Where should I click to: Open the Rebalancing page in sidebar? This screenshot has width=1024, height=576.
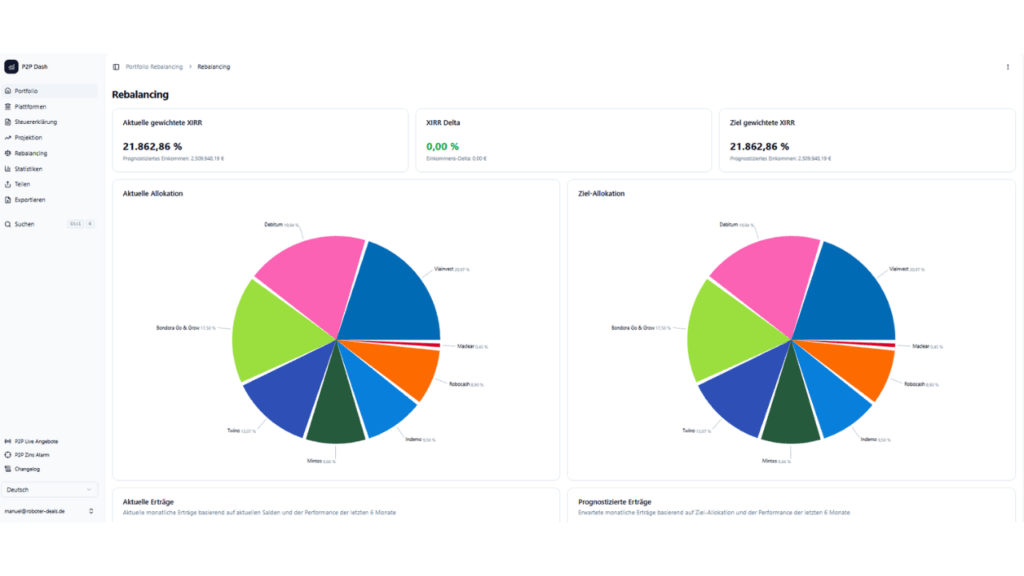(x=30, y=153)
